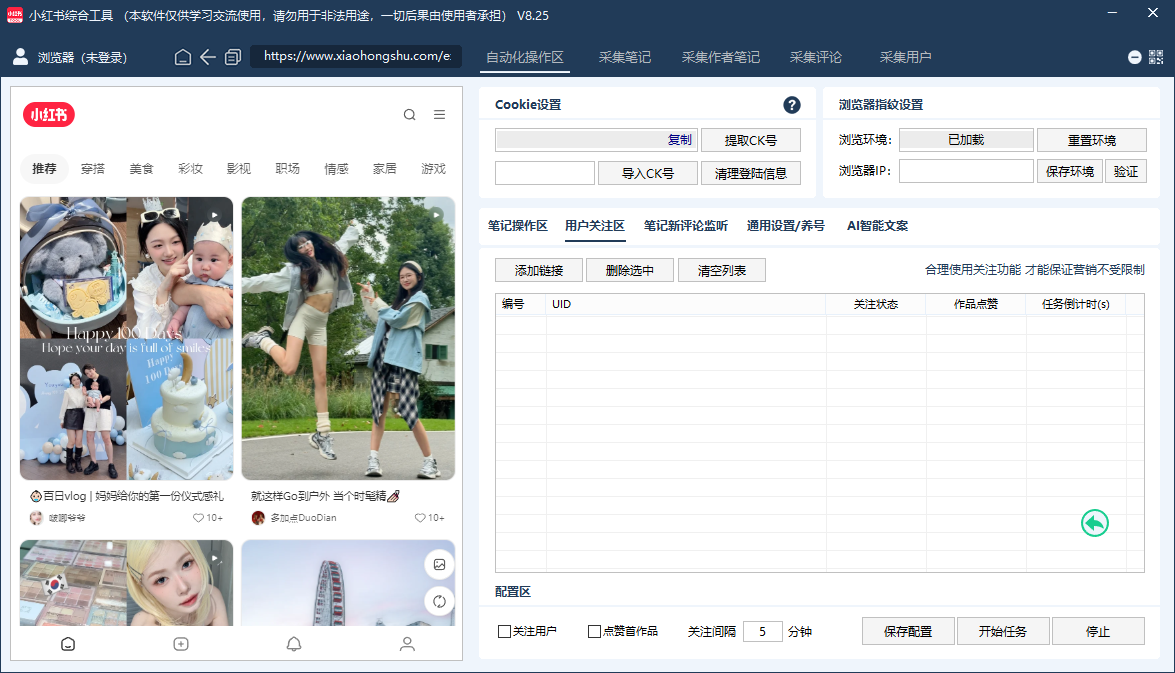The image size is (1175, 673).
Task: Select the 美食 category on Xiaohongshu
Action: [x=141, y=169]
